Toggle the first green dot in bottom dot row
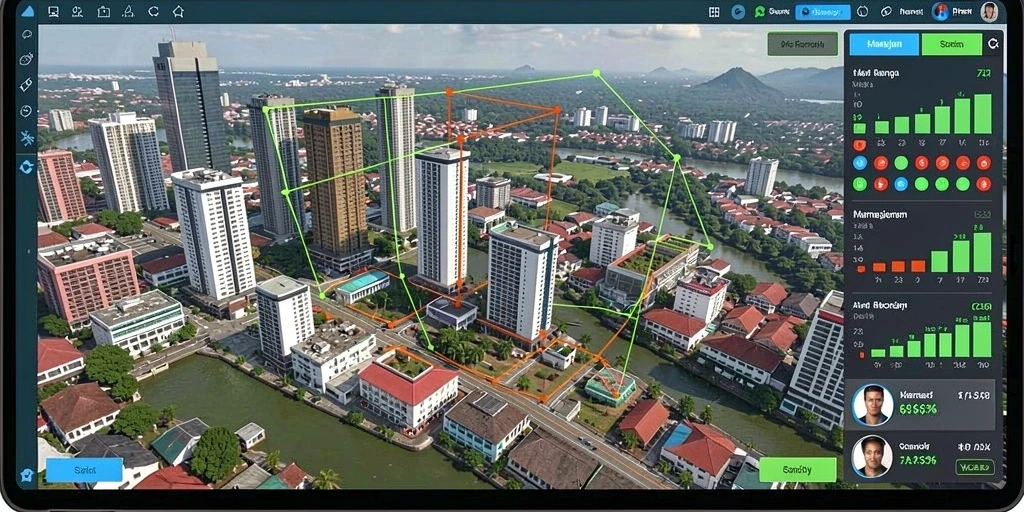Screen dimensions: 1024x512 pos(859,184)
